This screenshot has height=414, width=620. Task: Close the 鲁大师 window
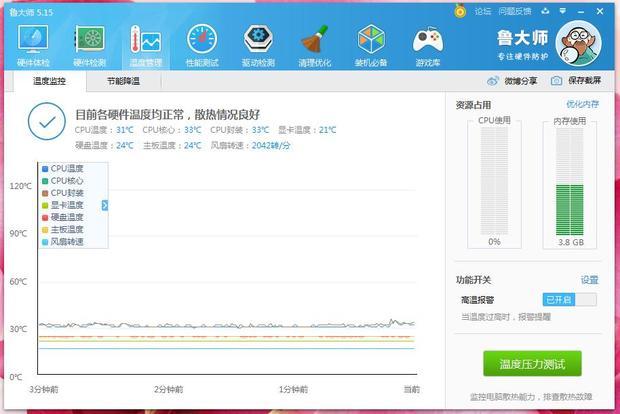(600, 11)
